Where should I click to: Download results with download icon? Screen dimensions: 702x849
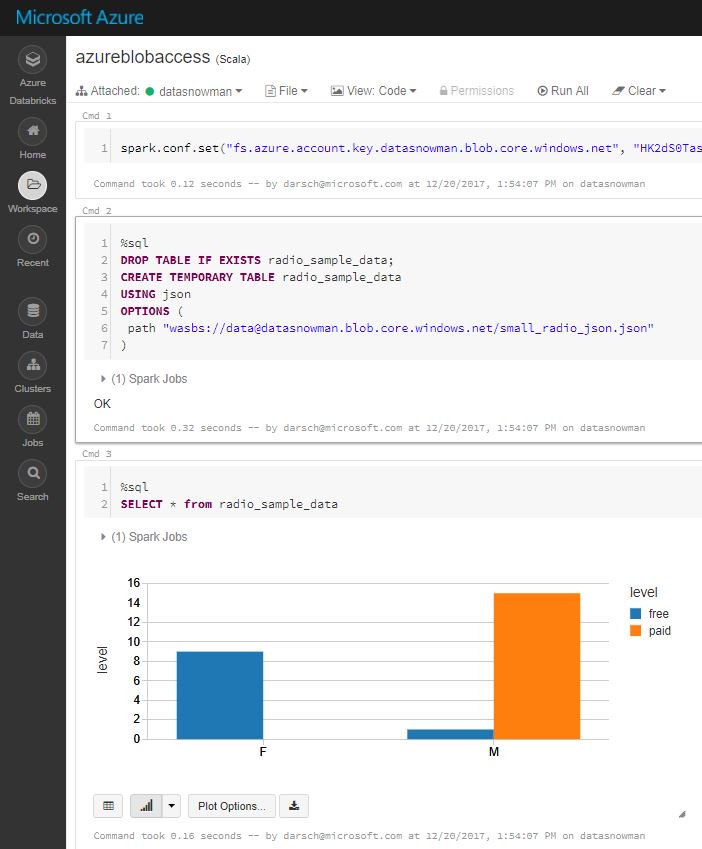pyautogui.click(x=294, y=806)
